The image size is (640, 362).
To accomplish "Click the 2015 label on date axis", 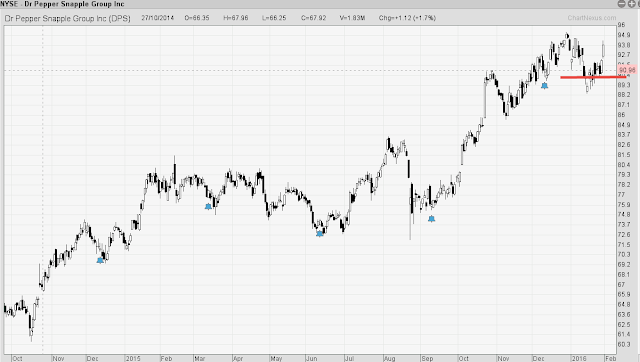I will tap(133, 358).
